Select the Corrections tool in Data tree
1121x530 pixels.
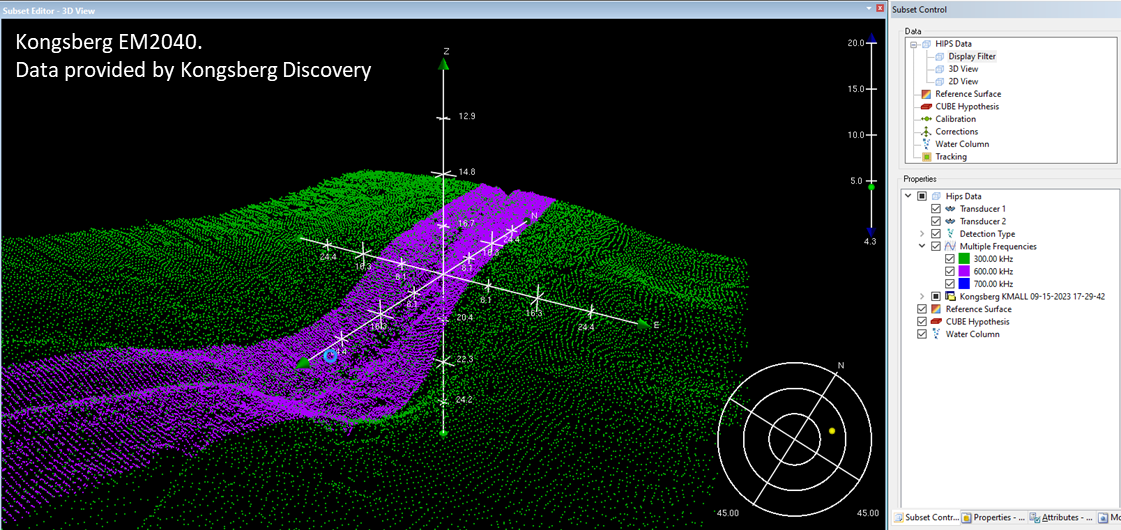coord(956,132)
